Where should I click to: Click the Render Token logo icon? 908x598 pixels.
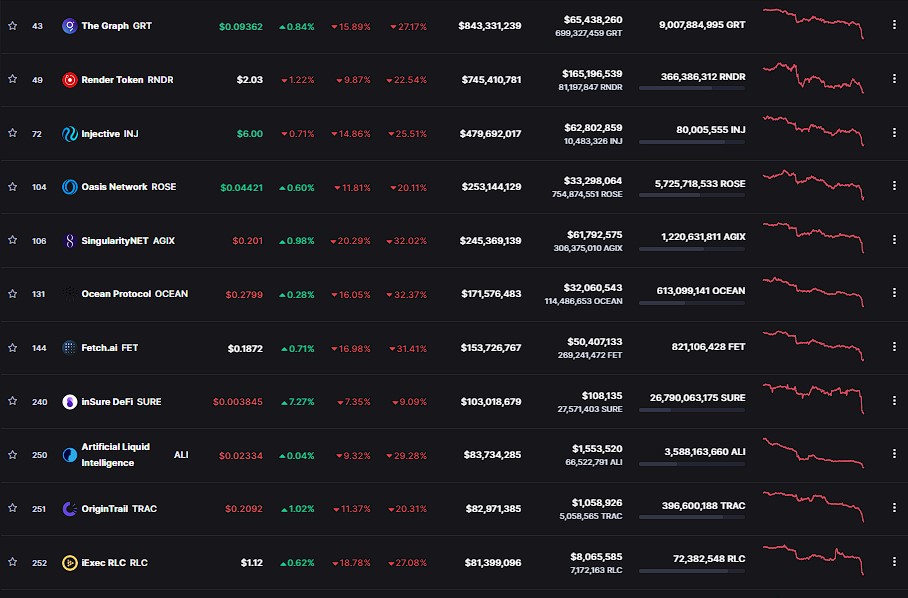click(70, 80)
